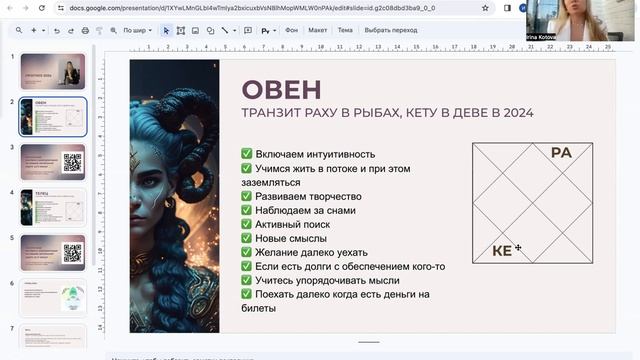Click the redo arrow icon
Image resolution: width=640 pixels, height=360 pixels.
pyautogui.click(x=71, y=31)
